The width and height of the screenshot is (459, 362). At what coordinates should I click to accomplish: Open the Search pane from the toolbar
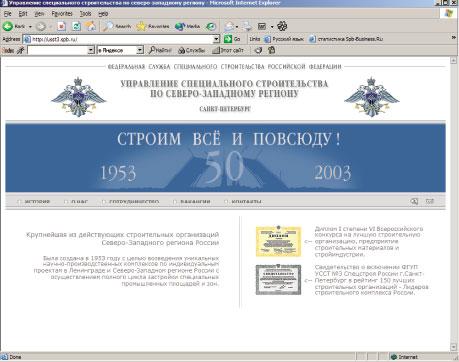(117, 26)
